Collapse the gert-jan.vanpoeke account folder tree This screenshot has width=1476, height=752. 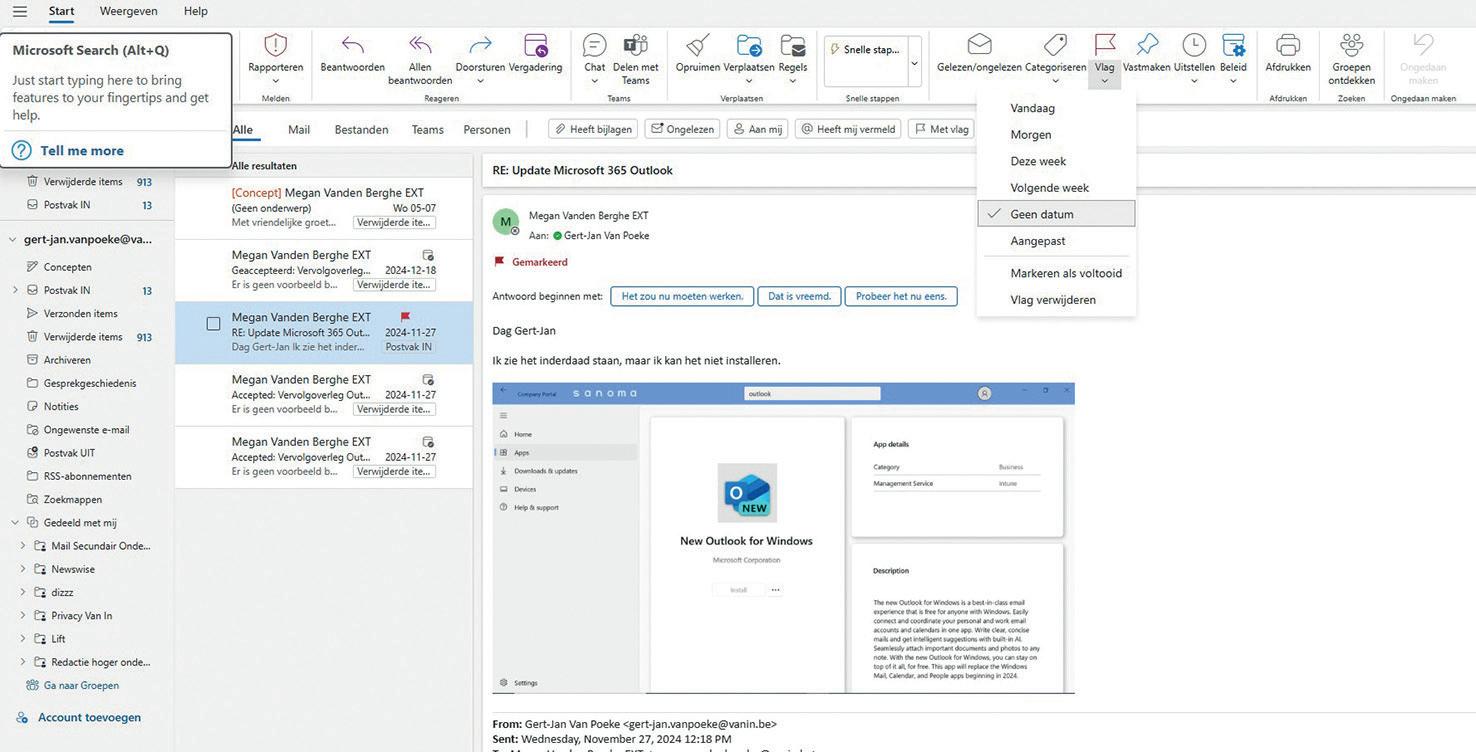14,240
